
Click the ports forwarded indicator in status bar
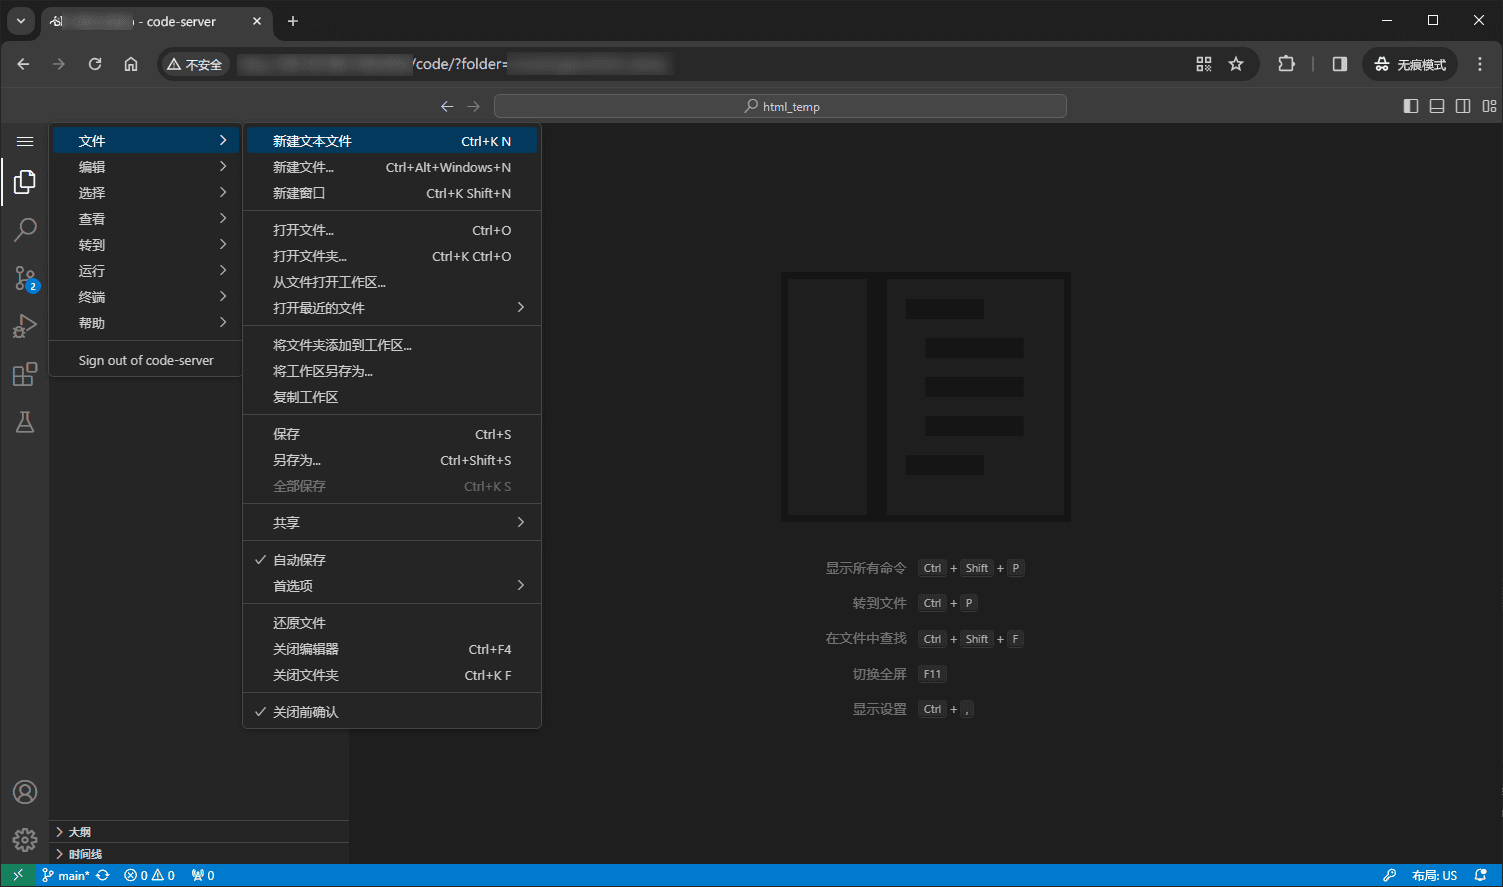pos(203,875)
